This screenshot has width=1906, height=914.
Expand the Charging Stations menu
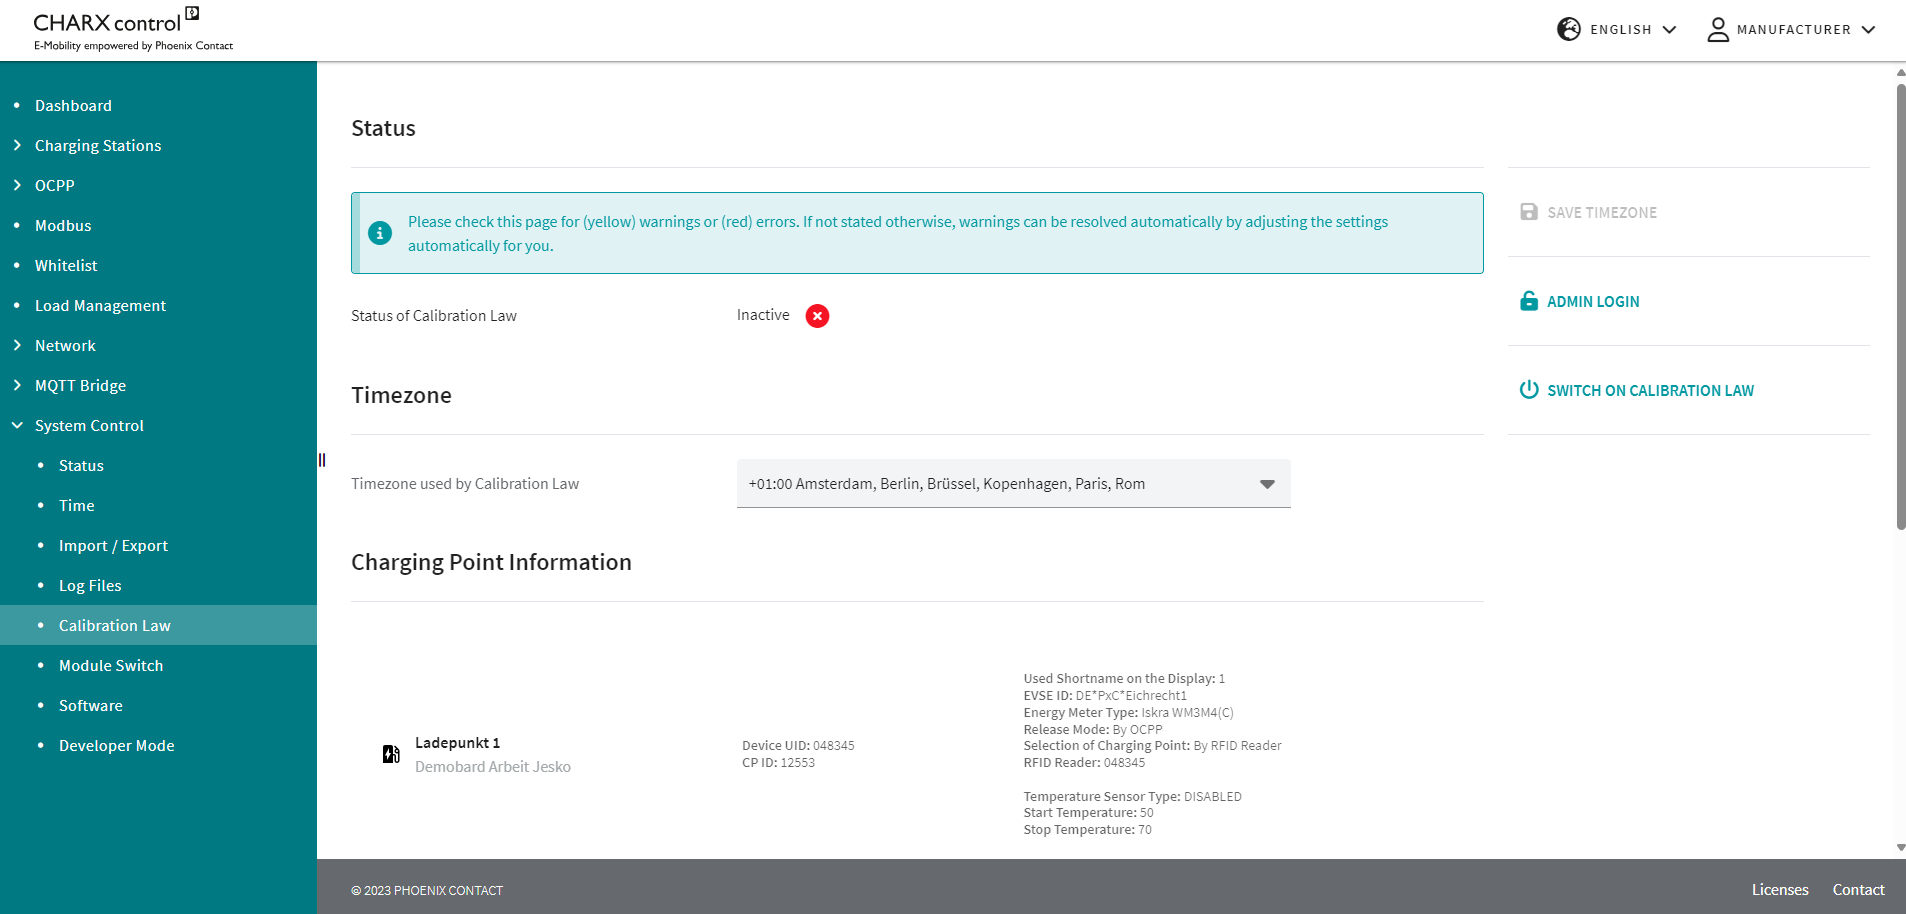pos(98,146)
